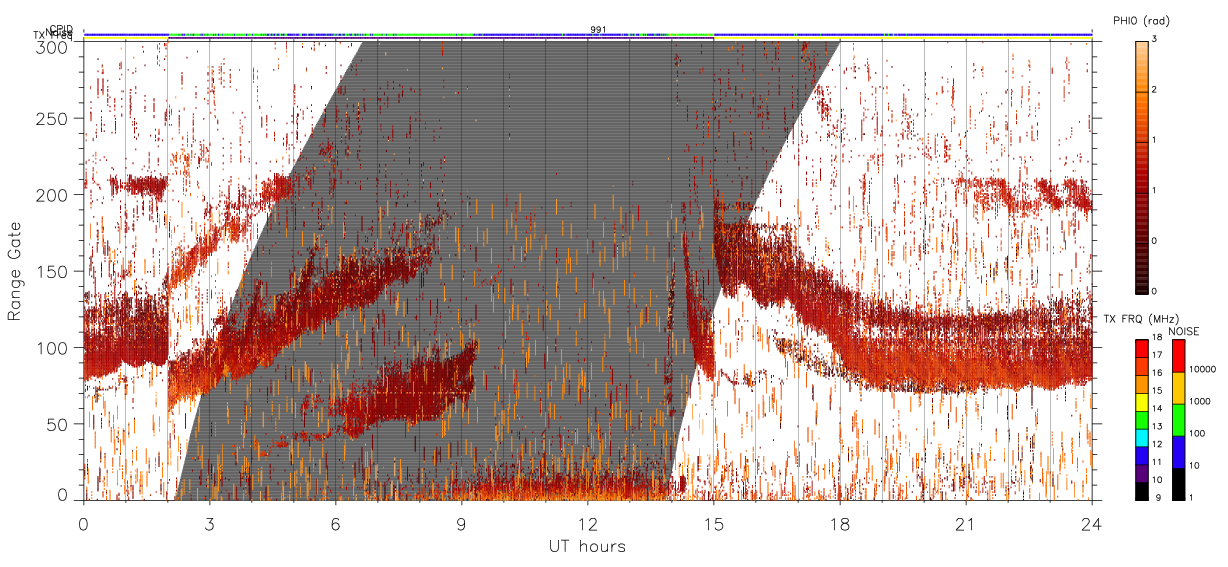Click the UT hours tick label '21'
This screenshot has height=567, width=1228.
pos(965,523)
